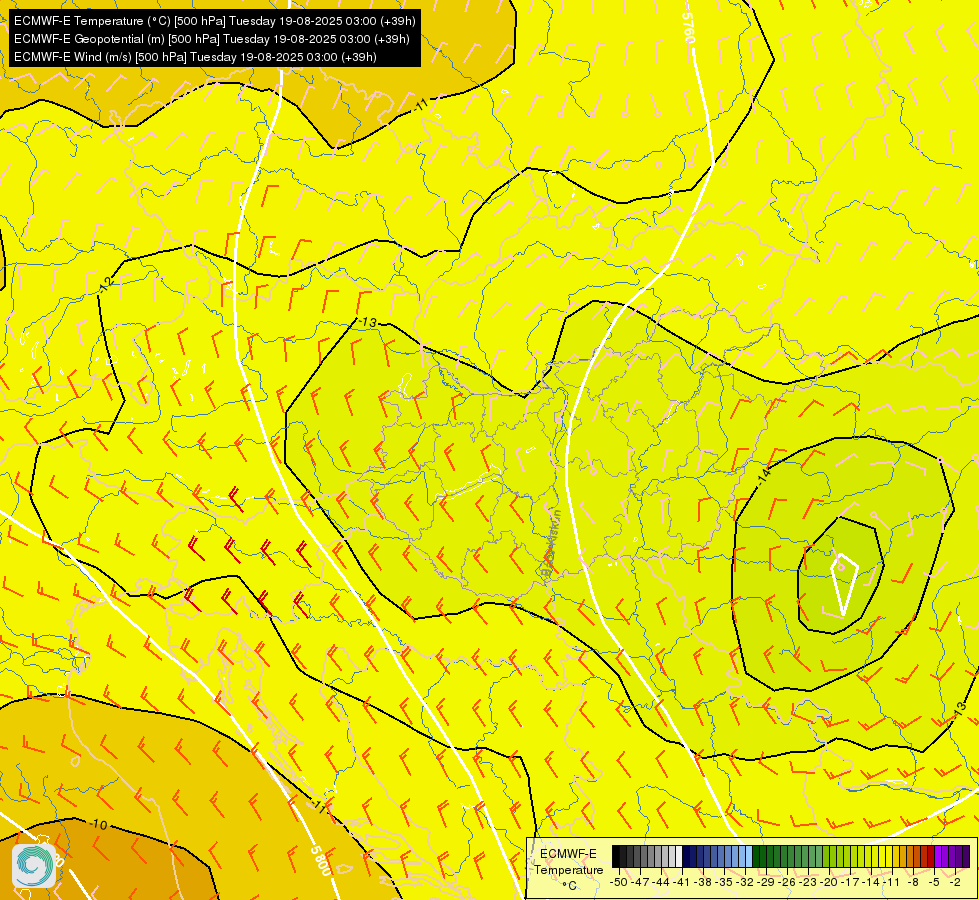Click the 5800 geopotential contour label
This screenshot has width=979, height=900.
[320, 861]
